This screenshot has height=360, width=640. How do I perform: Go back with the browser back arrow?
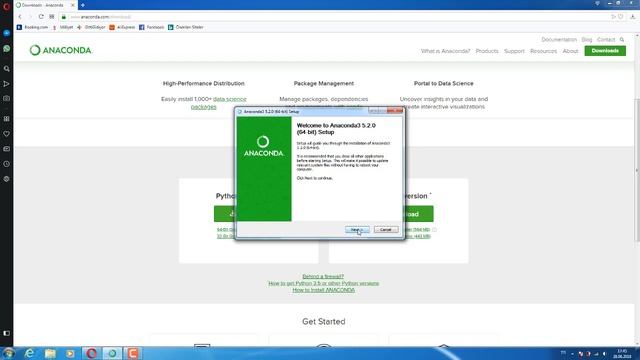click(20, 17)
